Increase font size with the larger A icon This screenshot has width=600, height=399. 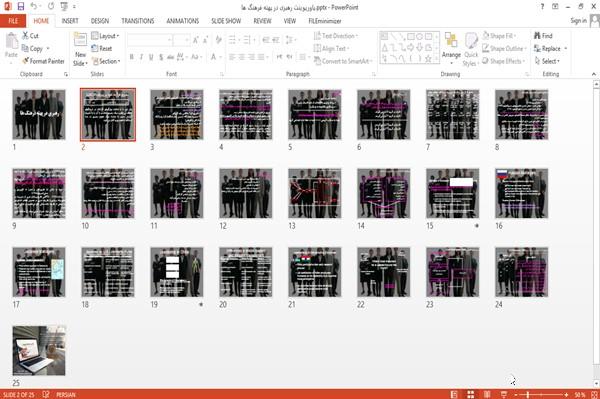coord(196,40)
